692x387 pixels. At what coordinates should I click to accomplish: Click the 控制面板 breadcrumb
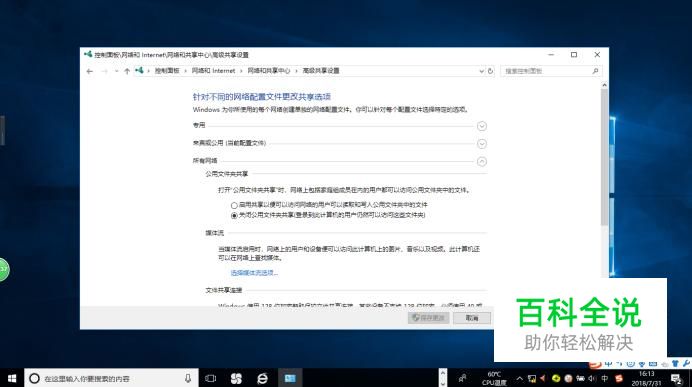167,71
